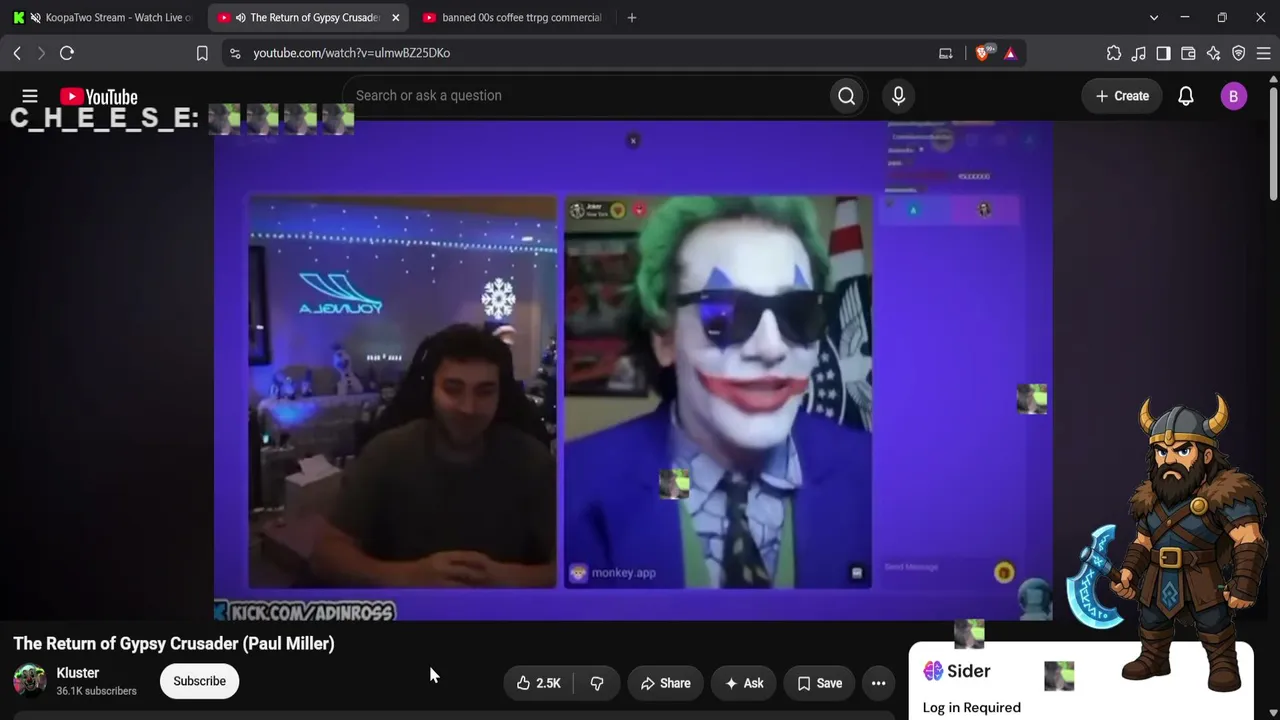Open Brave Shields lion icon

click(x=983, y=53)
